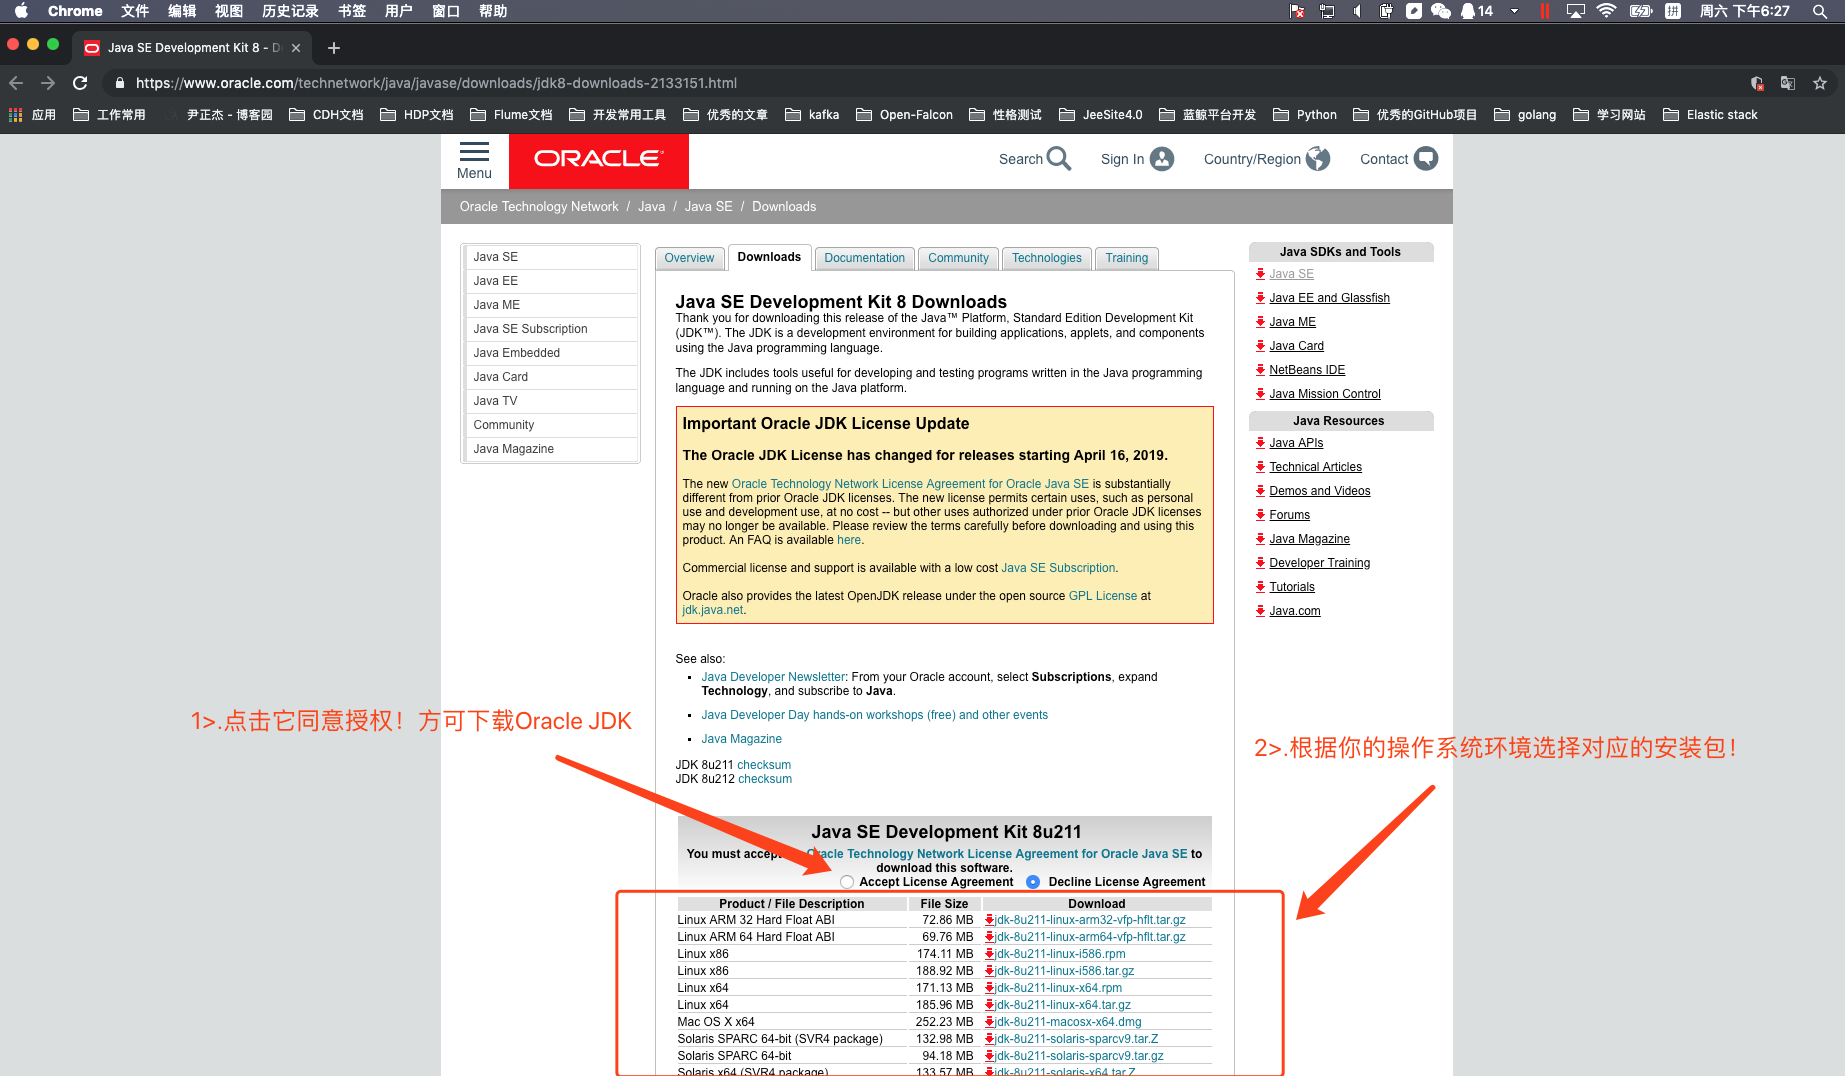Select Java SE Subscription in left sidebar

[x=551, y=329]
